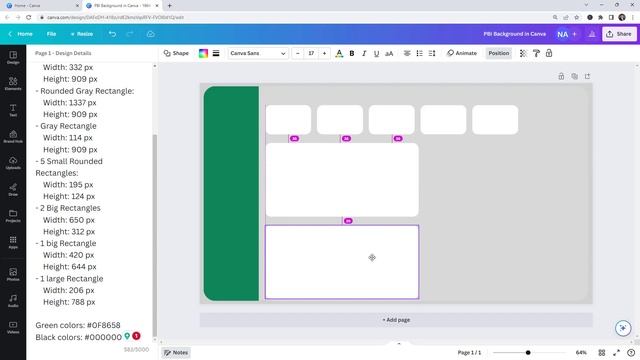The image size is (640, 360).
Task: Open the shape fill color swatch
Action: (203, 53)
